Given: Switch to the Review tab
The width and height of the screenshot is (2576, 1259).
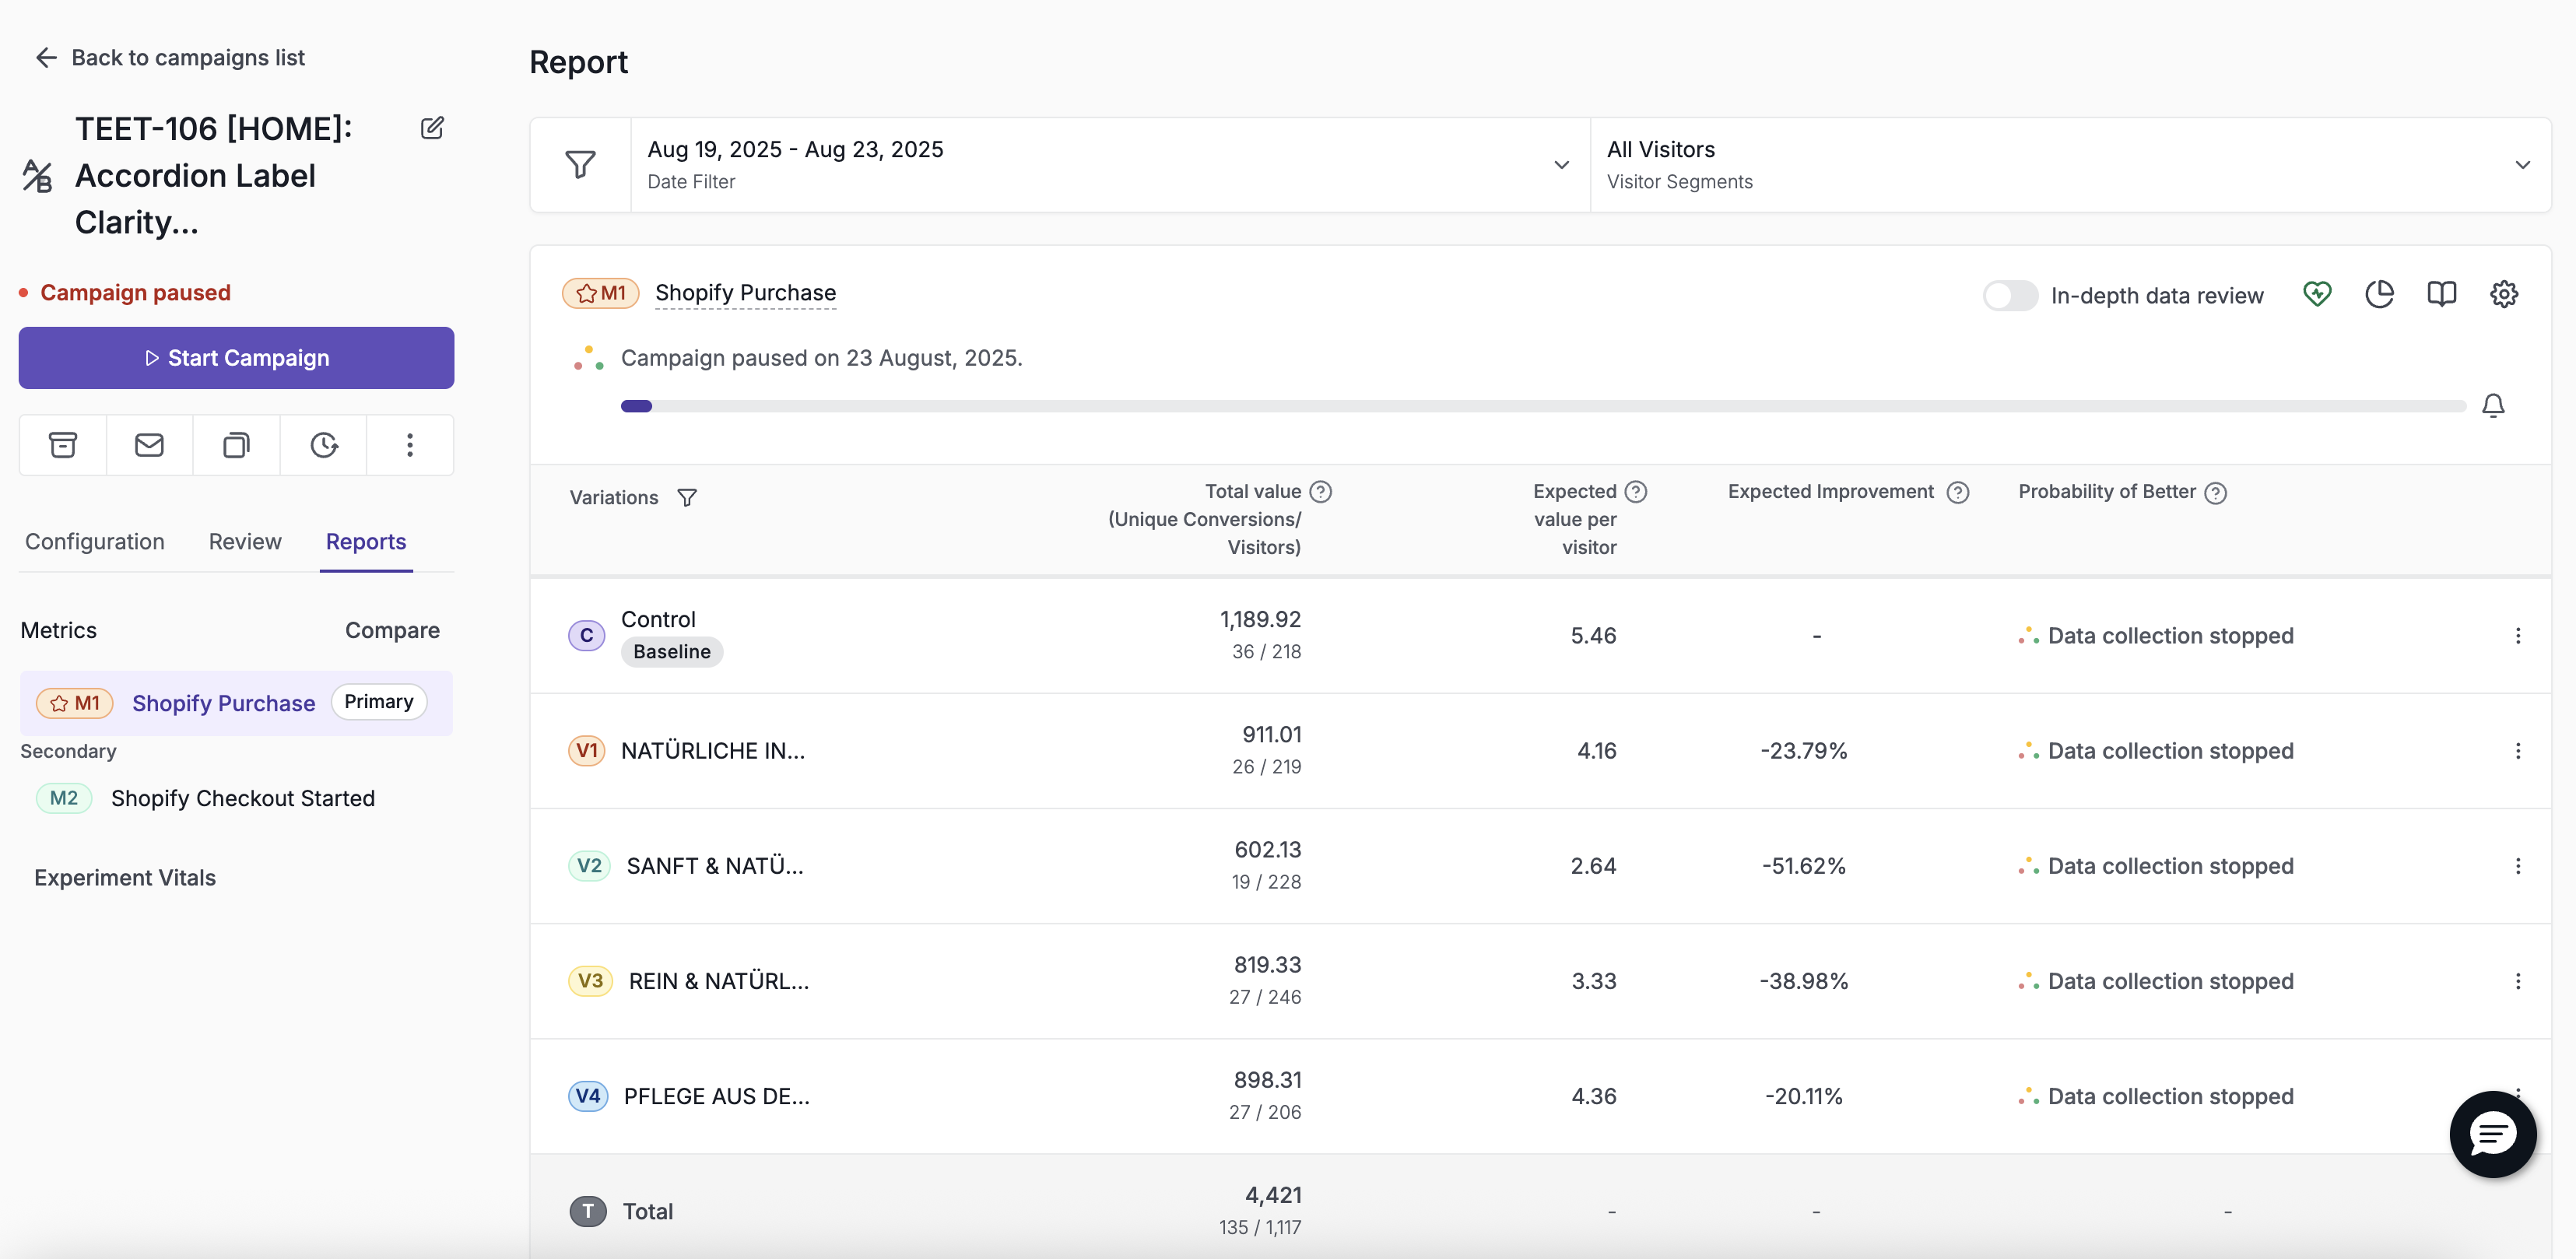Looking at the screenshot, I should (245, 541).
